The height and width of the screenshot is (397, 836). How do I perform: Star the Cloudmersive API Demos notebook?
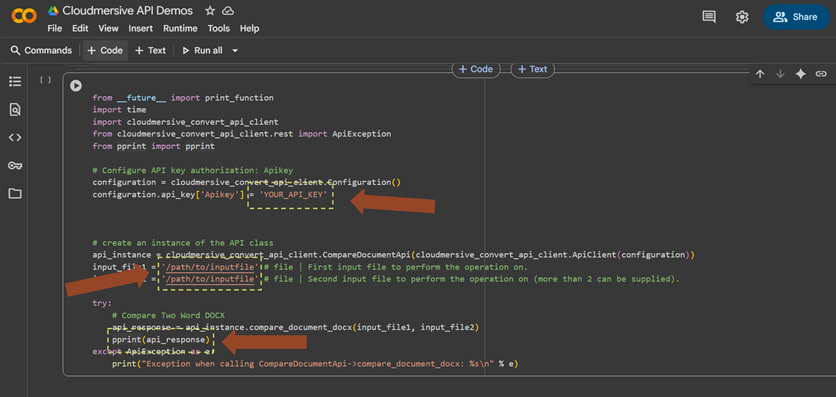coord(210,11)
